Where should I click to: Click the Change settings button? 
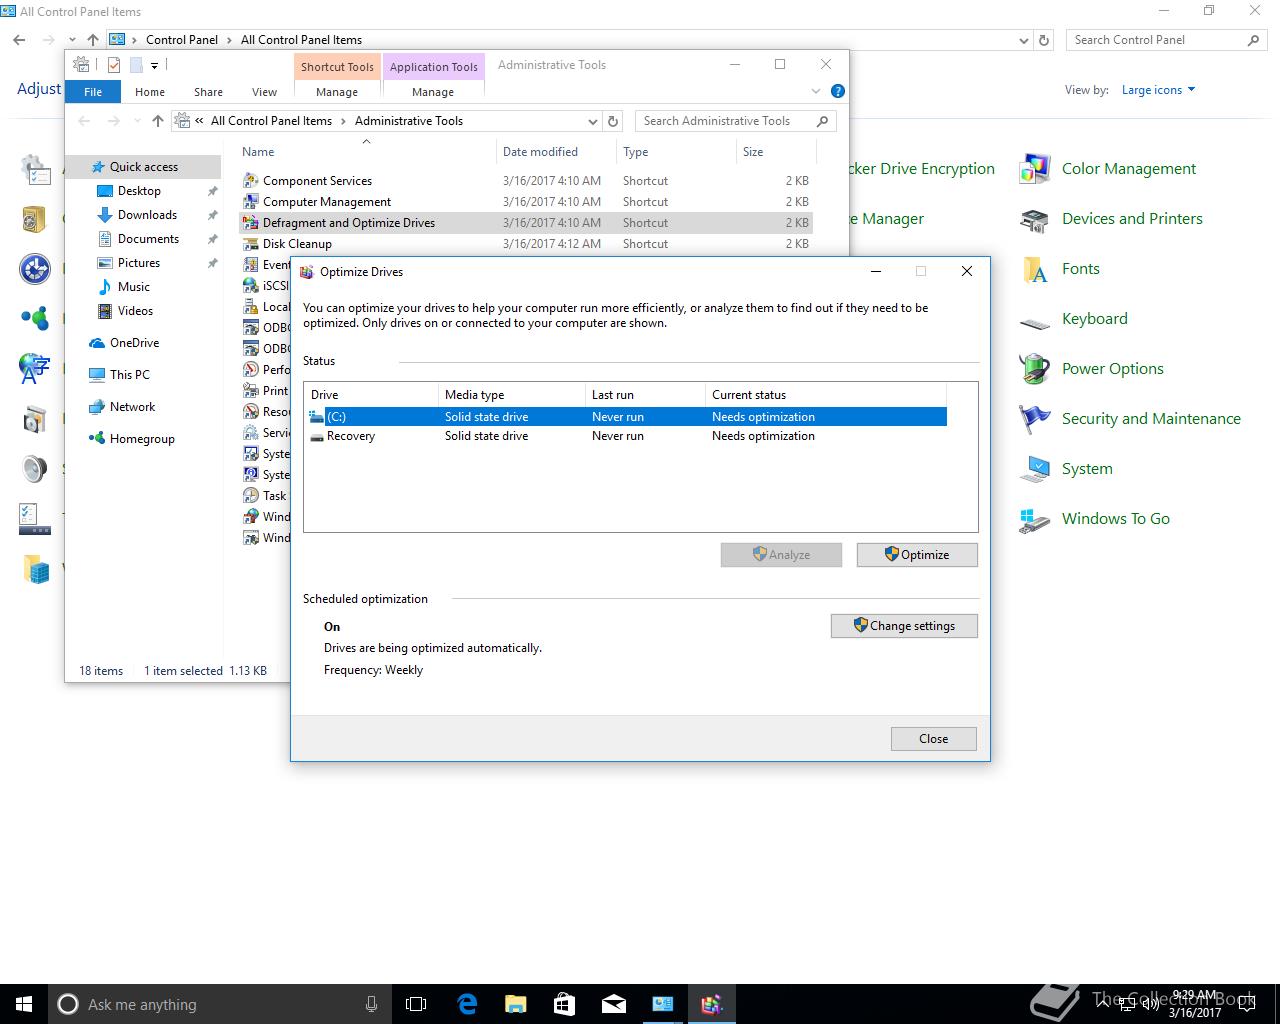(x=904, y=626)
